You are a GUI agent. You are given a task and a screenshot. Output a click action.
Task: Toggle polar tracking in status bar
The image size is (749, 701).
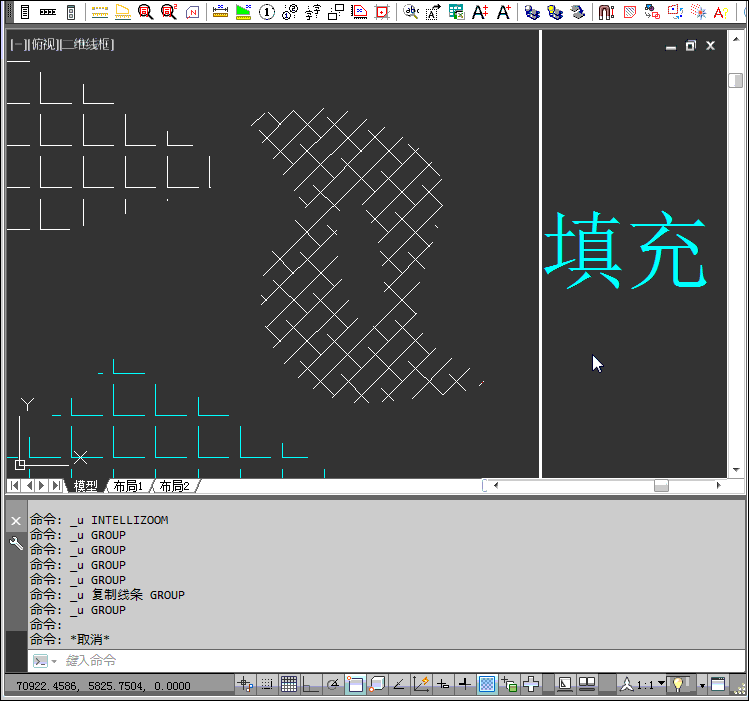pyautogui.click(x=332, y=685)
